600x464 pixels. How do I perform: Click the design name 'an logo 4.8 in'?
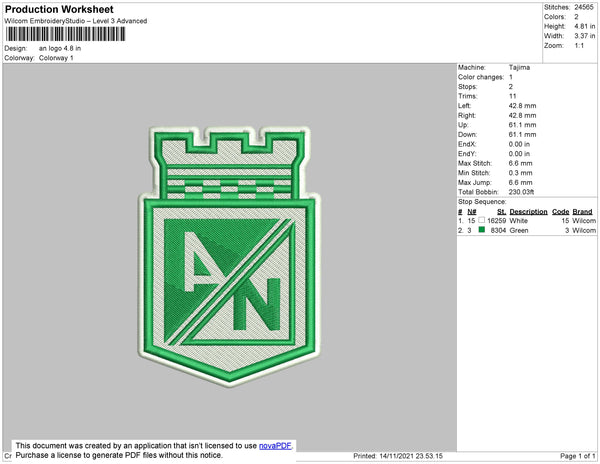(60, 48)
